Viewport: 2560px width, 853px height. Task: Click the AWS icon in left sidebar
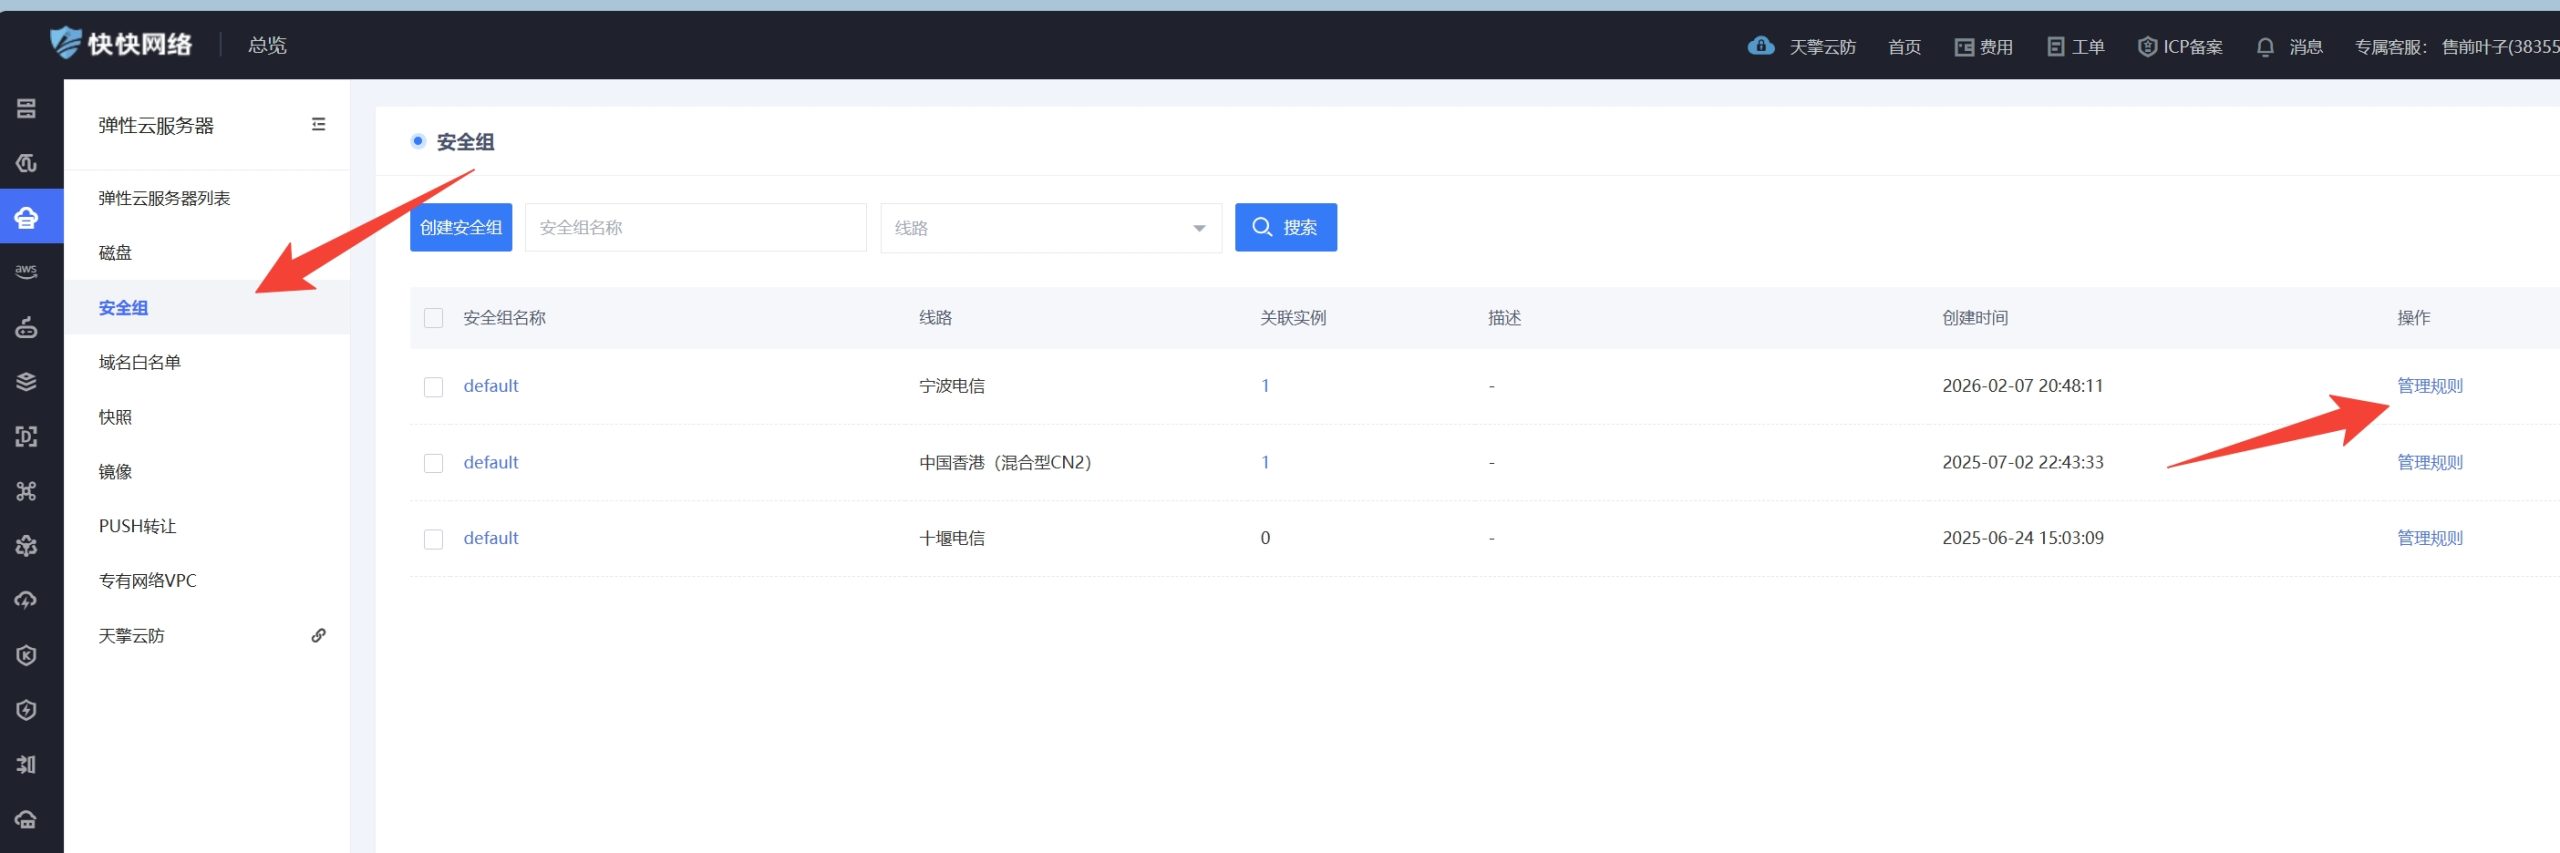(26, 271)
